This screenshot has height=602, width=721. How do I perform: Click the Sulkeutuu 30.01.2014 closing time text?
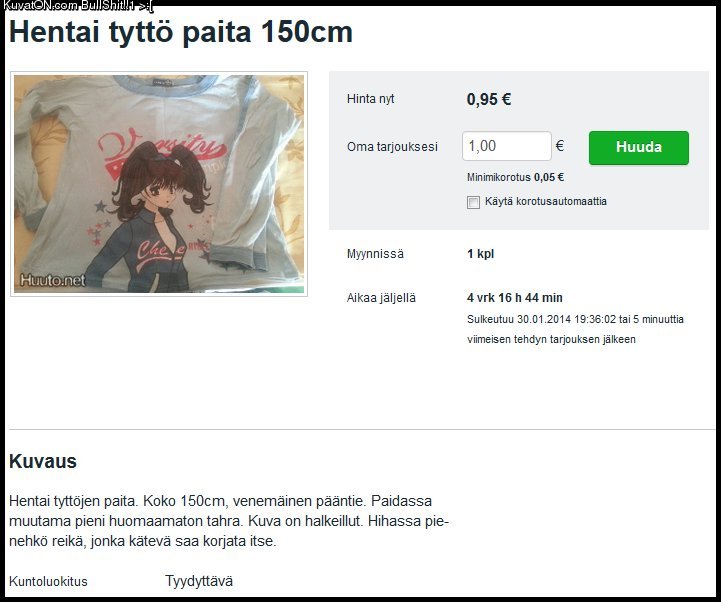[x=575, y=329]
